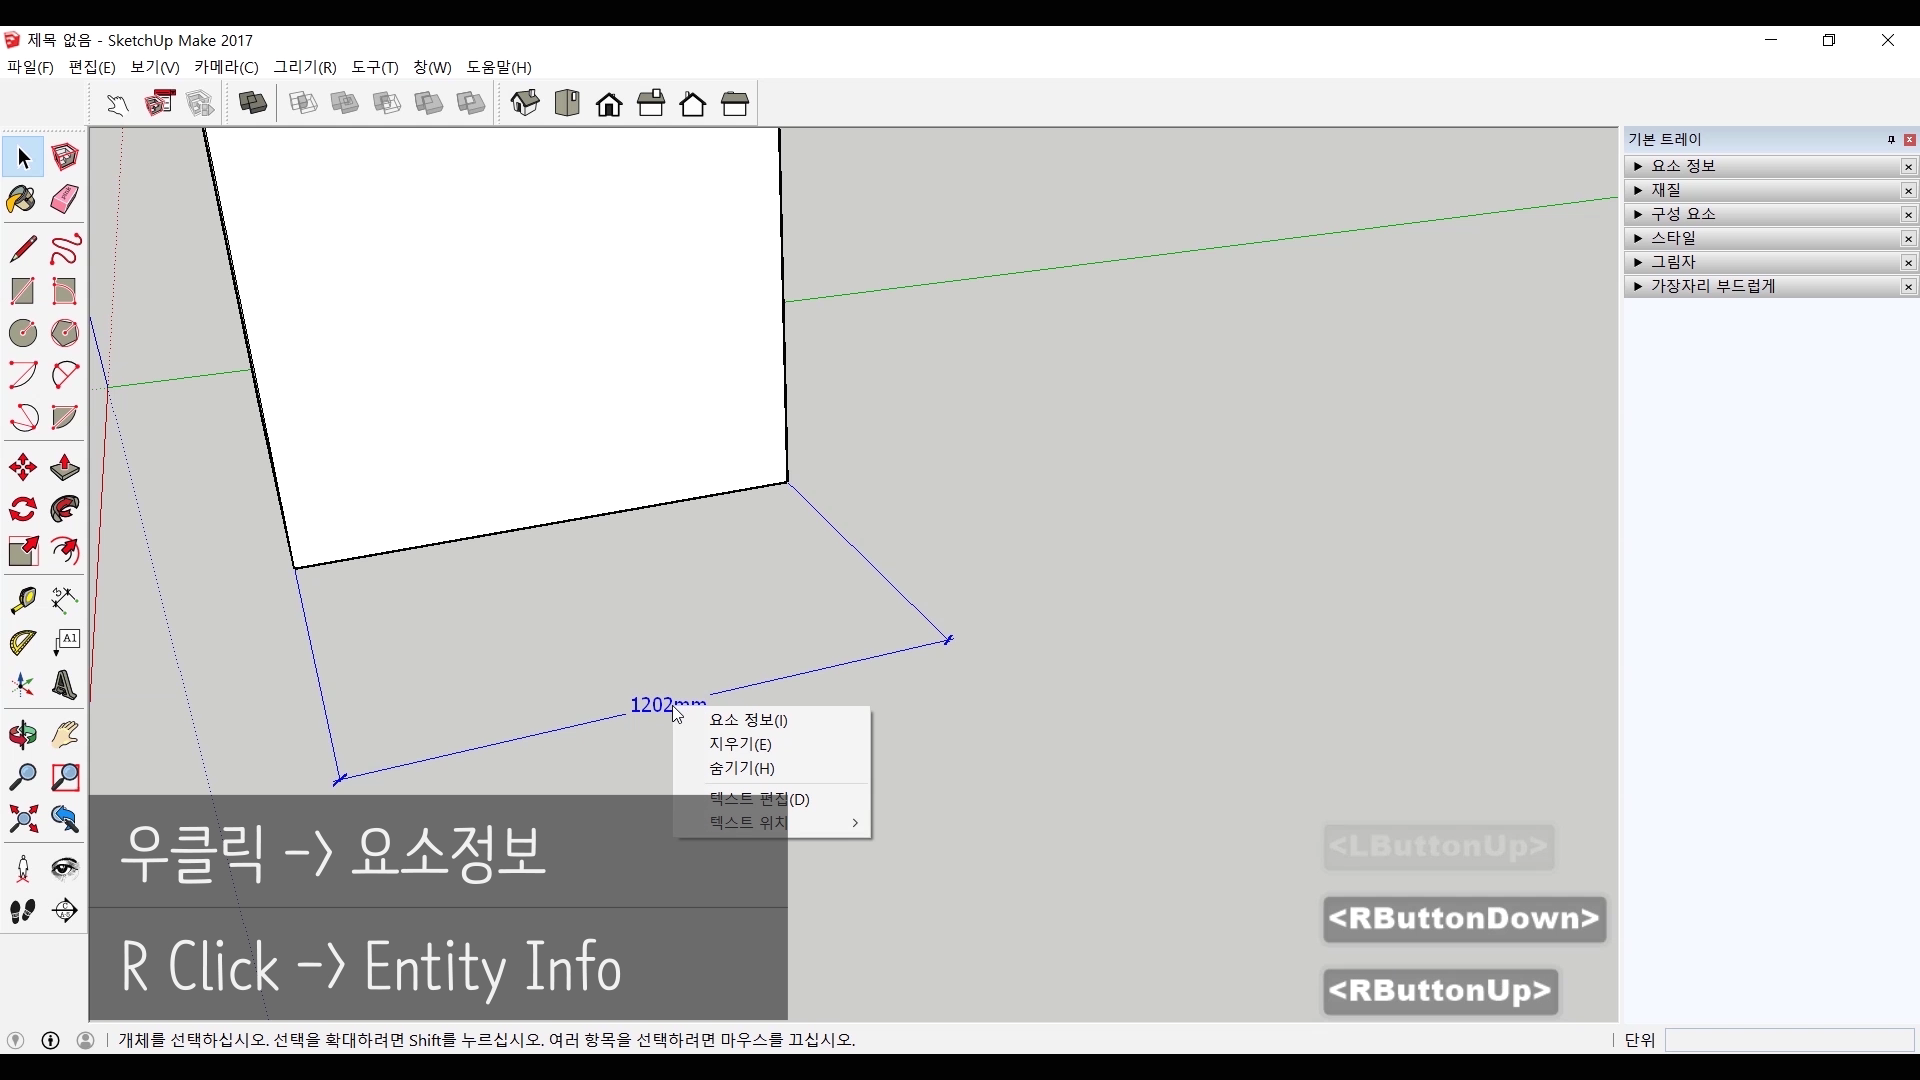Click the 단위 measurements input box

(x=1788, y=1040)
